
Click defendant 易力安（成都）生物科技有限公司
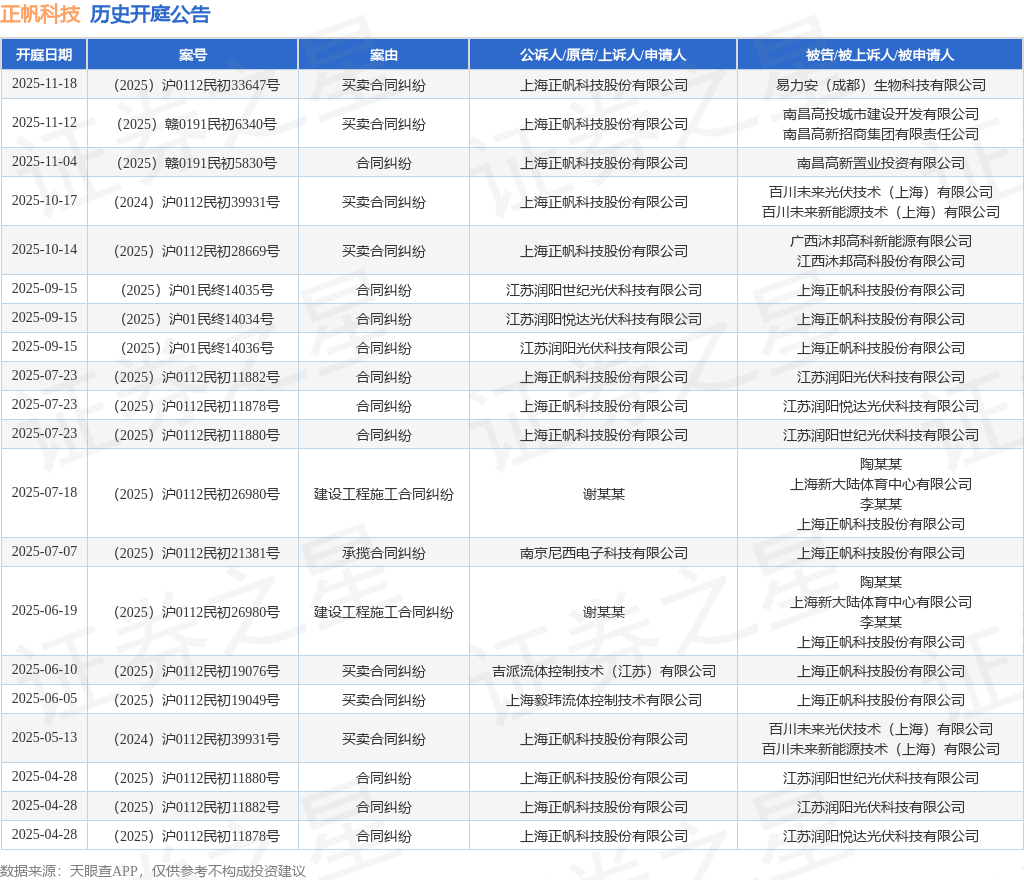[880, 85]
